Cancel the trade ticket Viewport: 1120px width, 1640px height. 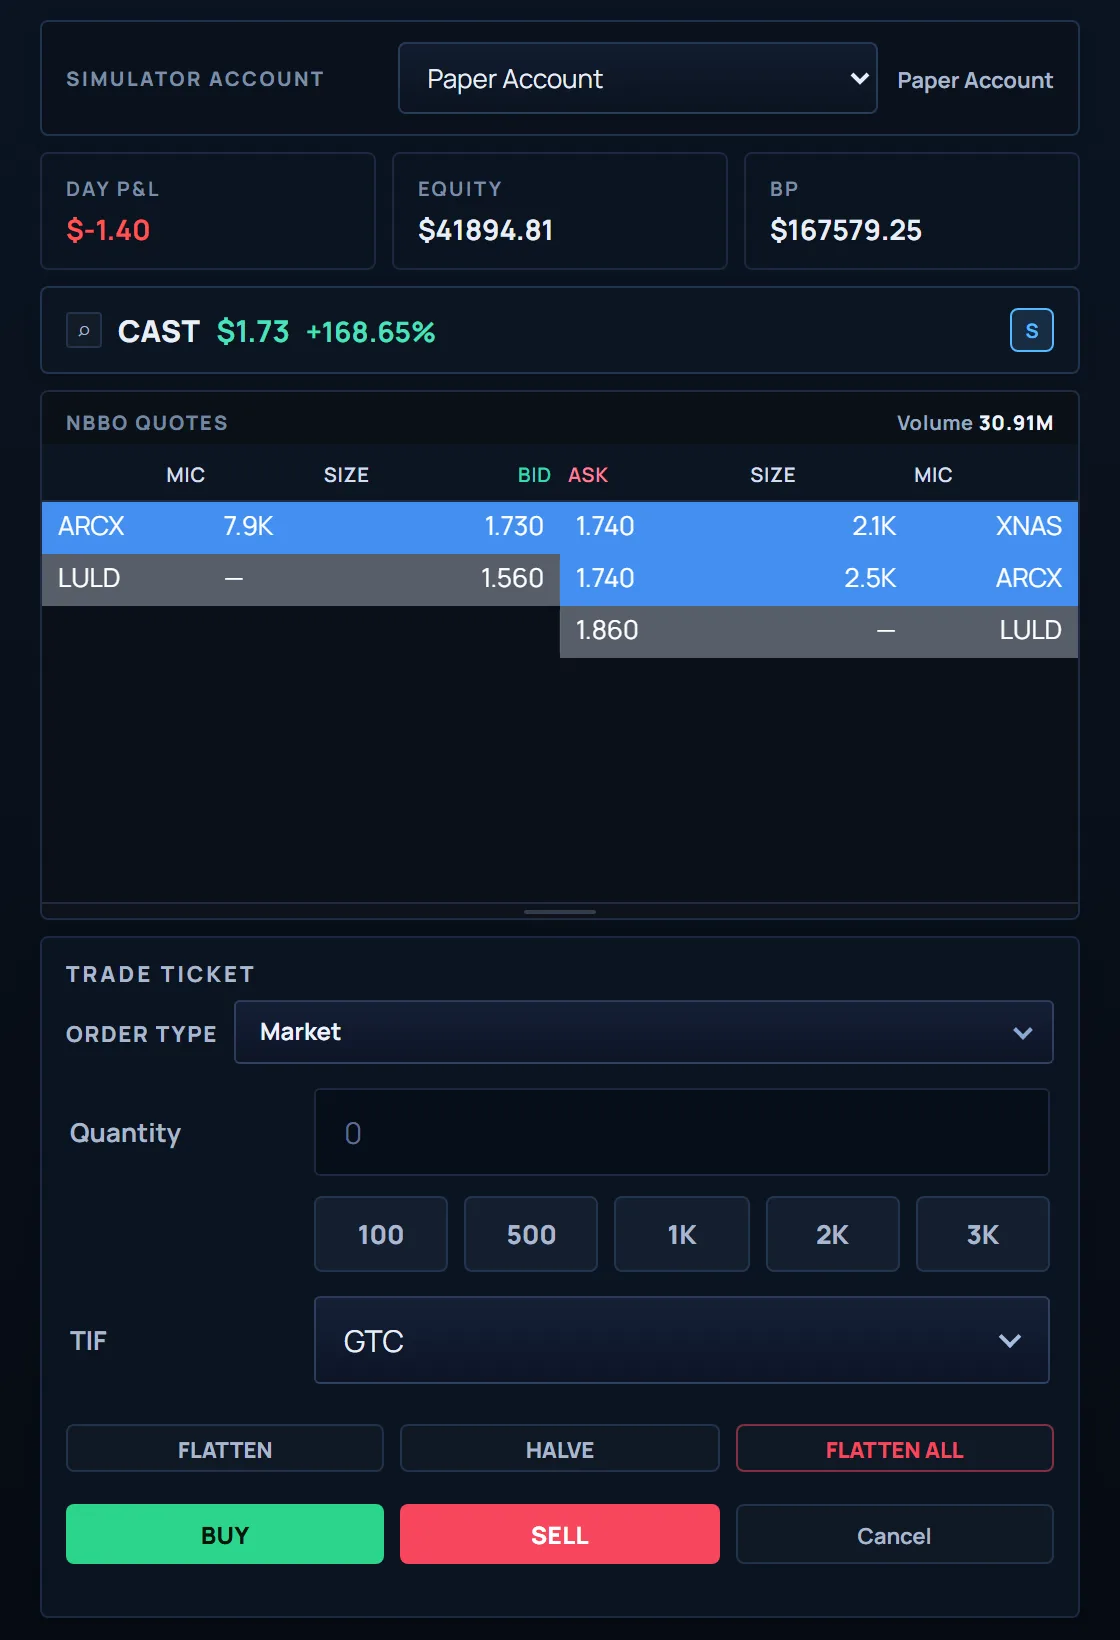pyautogui.click(x=894, y=1534)
